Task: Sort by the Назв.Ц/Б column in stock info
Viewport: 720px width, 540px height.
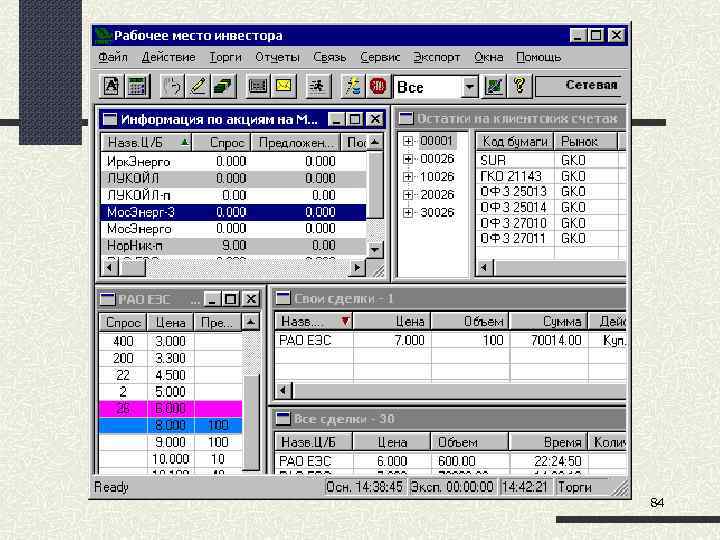Action: coord(146,142)
